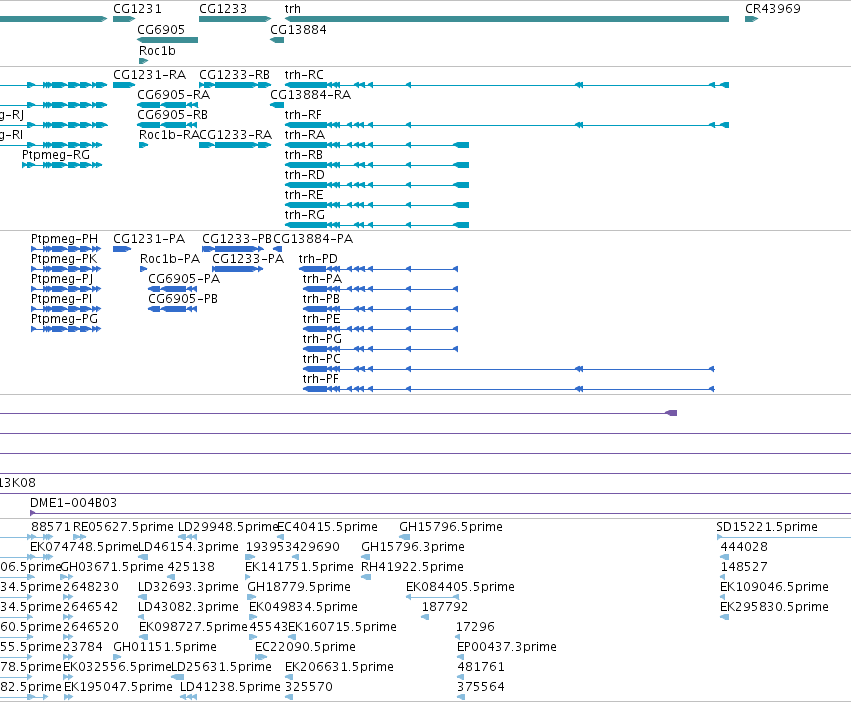Click transcript CG1233-RB label
This screenshot has width=851, height=702.
[234, 74]
